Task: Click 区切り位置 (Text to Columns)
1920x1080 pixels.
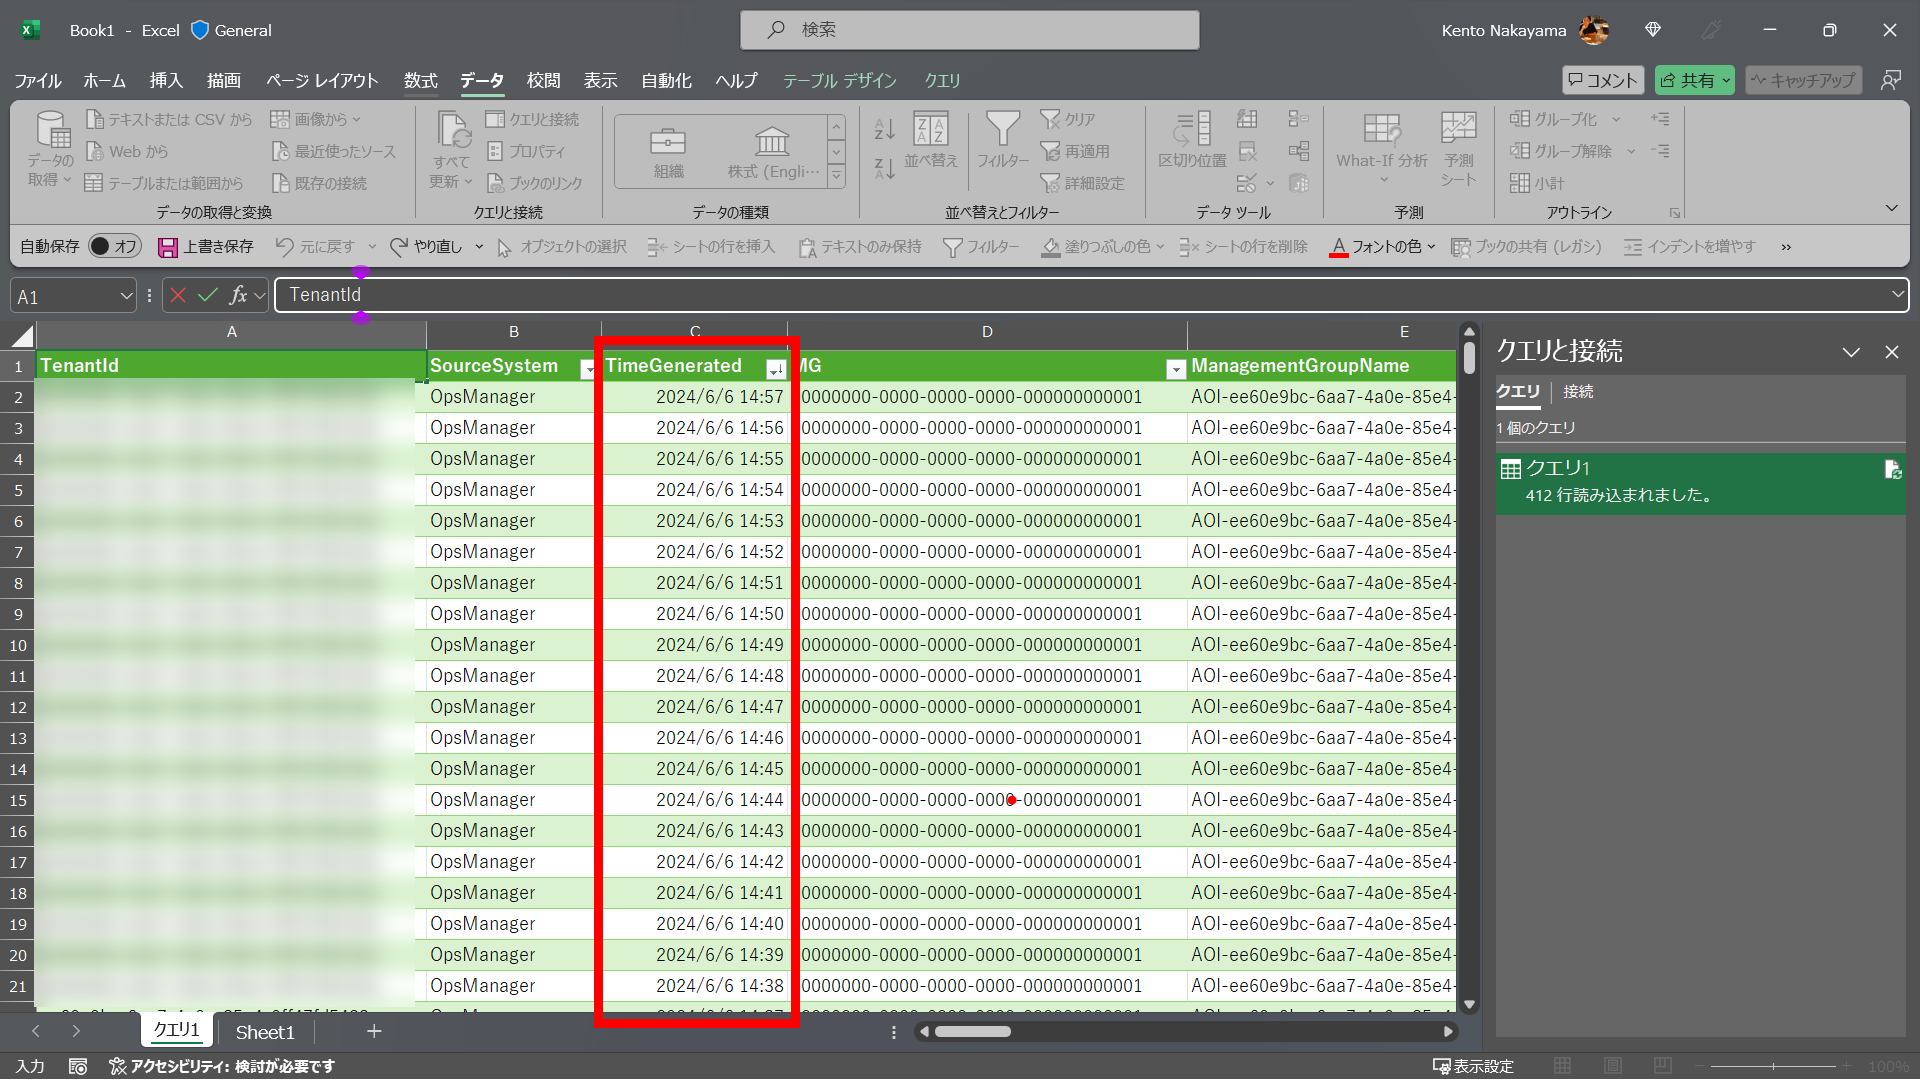Action: tap(1192, 140)
